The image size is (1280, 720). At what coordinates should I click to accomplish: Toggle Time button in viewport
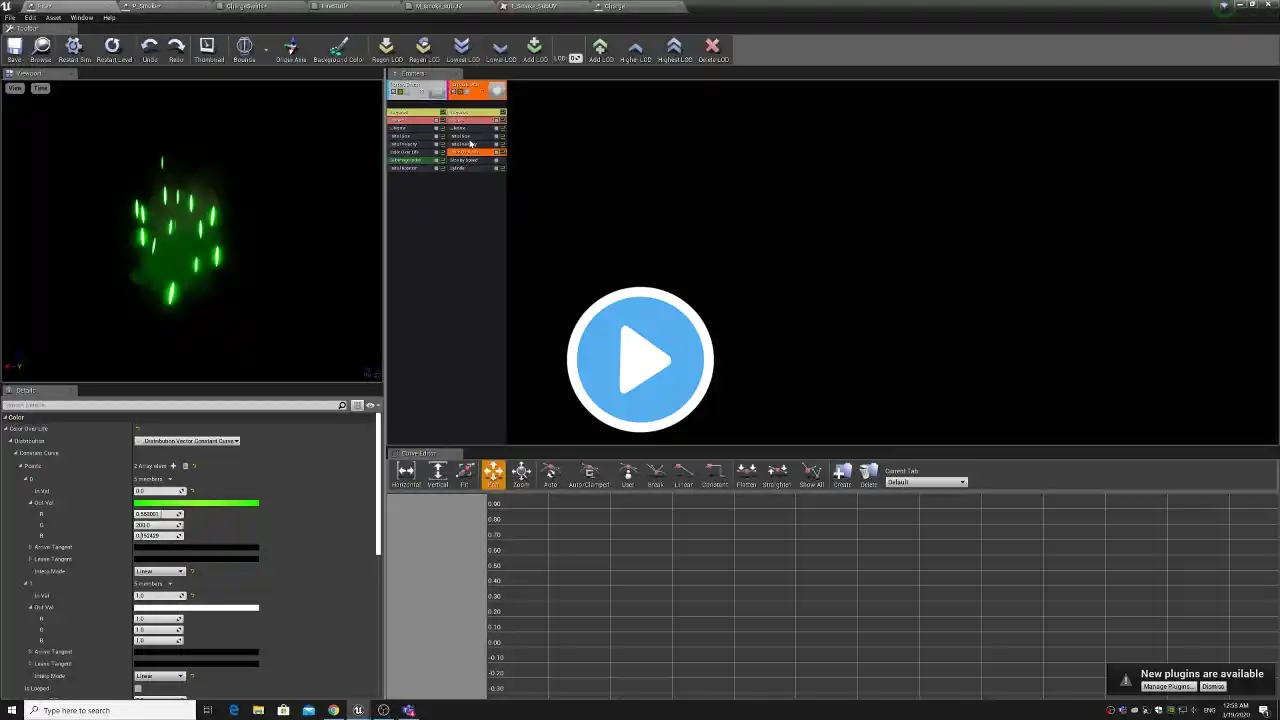40,88
